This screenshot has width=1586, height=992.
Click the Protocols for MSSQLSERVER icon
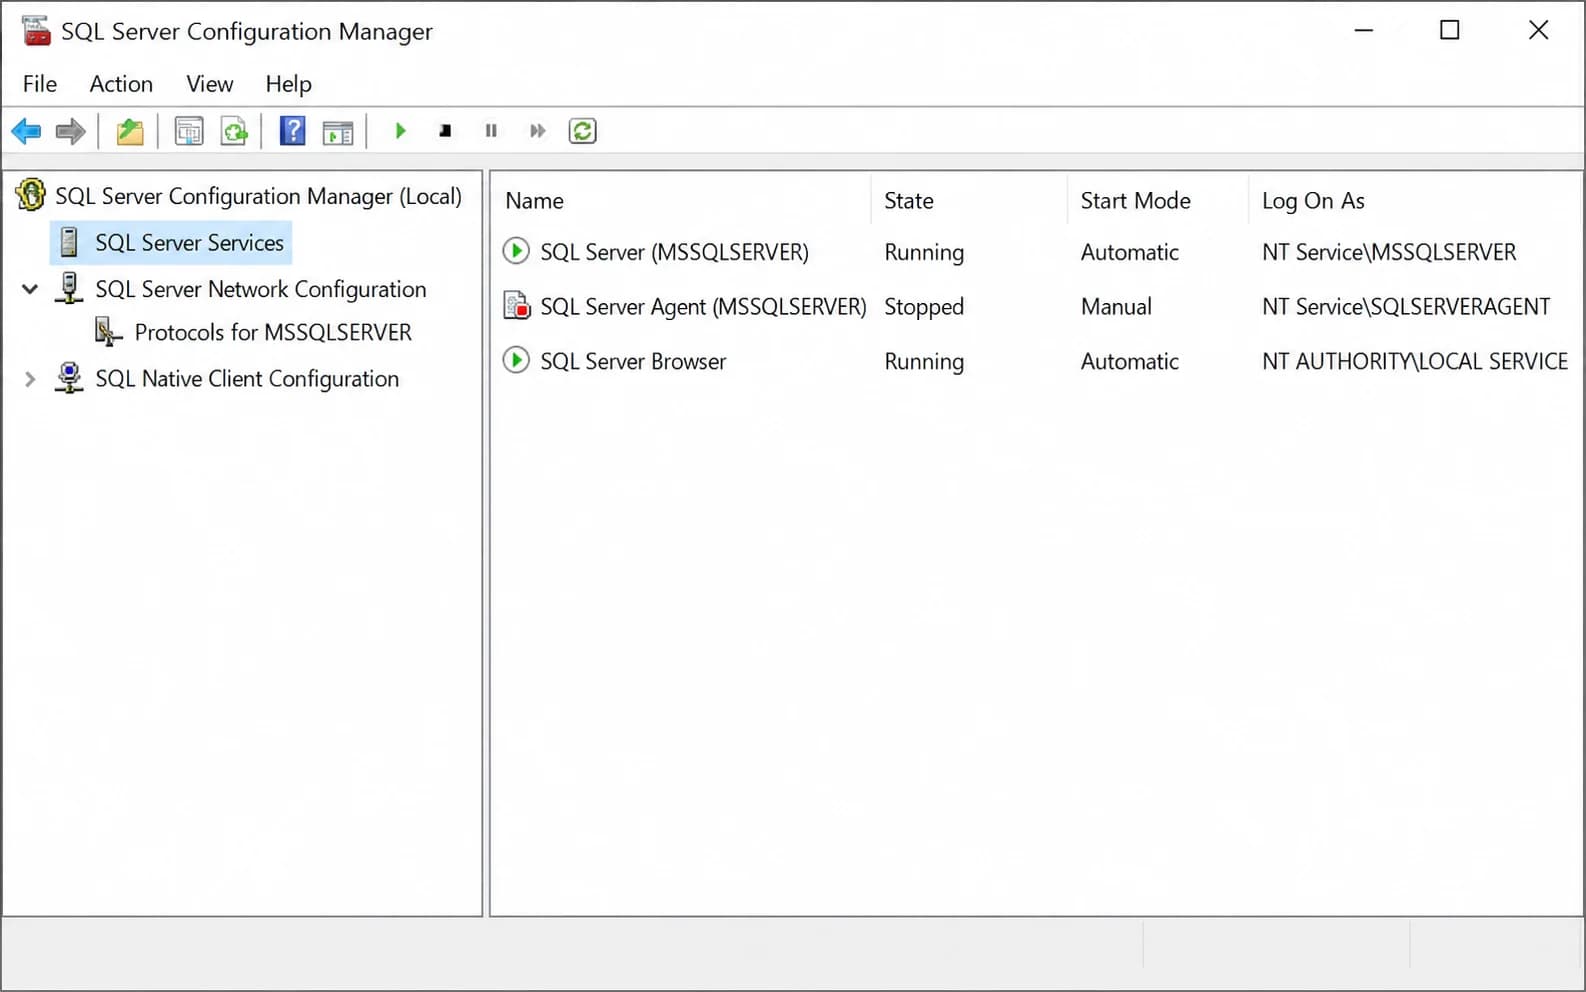[x=108, y=332]
